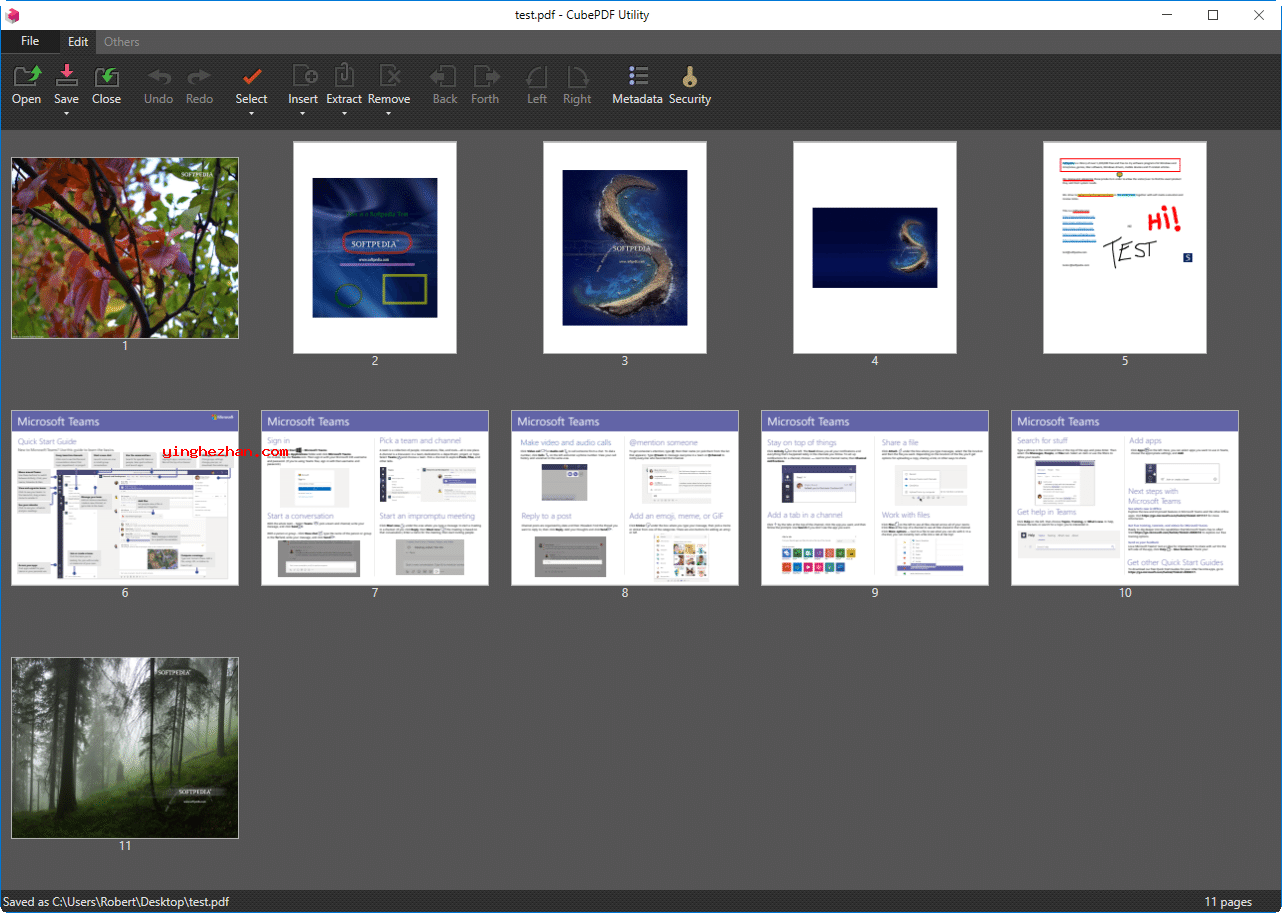
Task: Click the '11 pages' status text
Action: [x=1228, y=902]
